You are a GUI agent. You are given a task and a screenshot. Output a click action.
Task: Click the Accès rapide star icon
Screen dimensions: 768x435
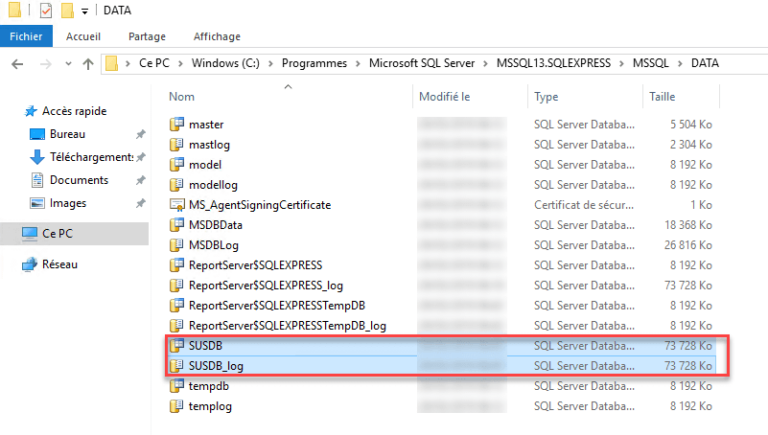pyautogui.click(x=31, y=111)
